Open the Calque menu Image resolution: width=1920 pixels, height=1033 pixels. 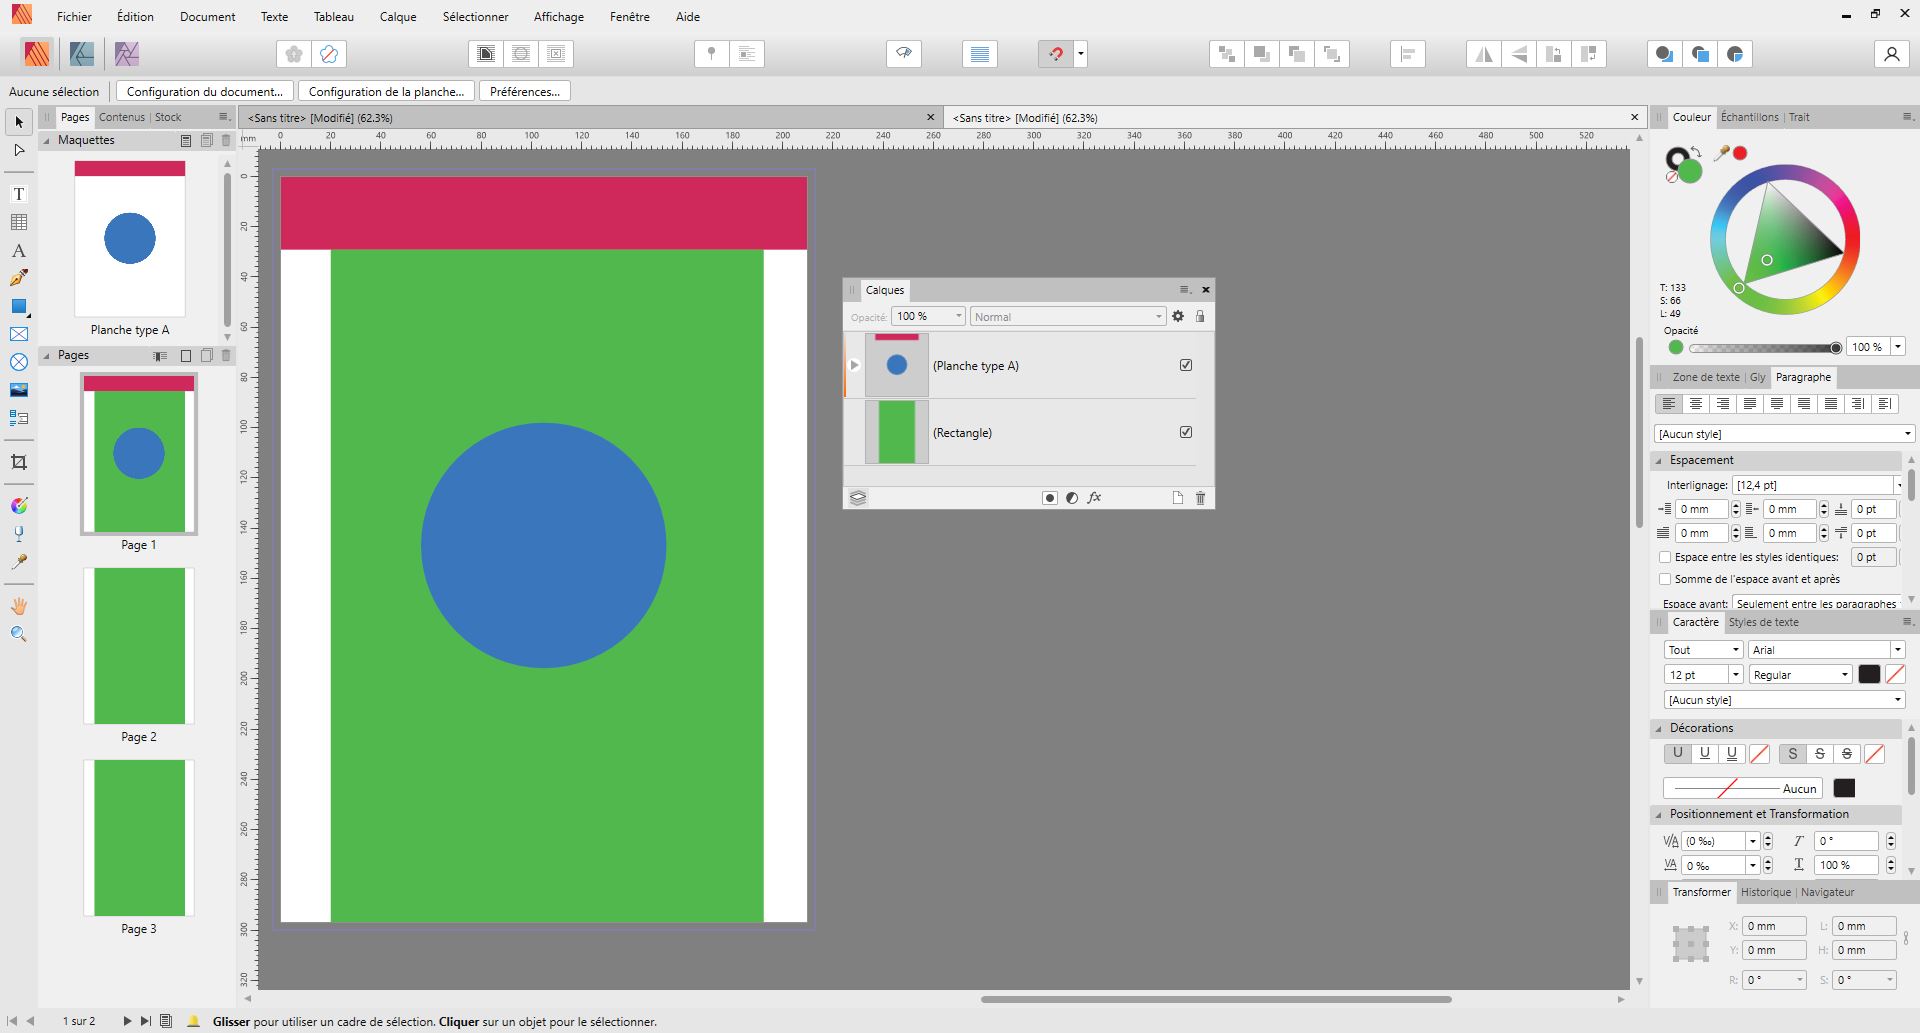click(397, 17)
